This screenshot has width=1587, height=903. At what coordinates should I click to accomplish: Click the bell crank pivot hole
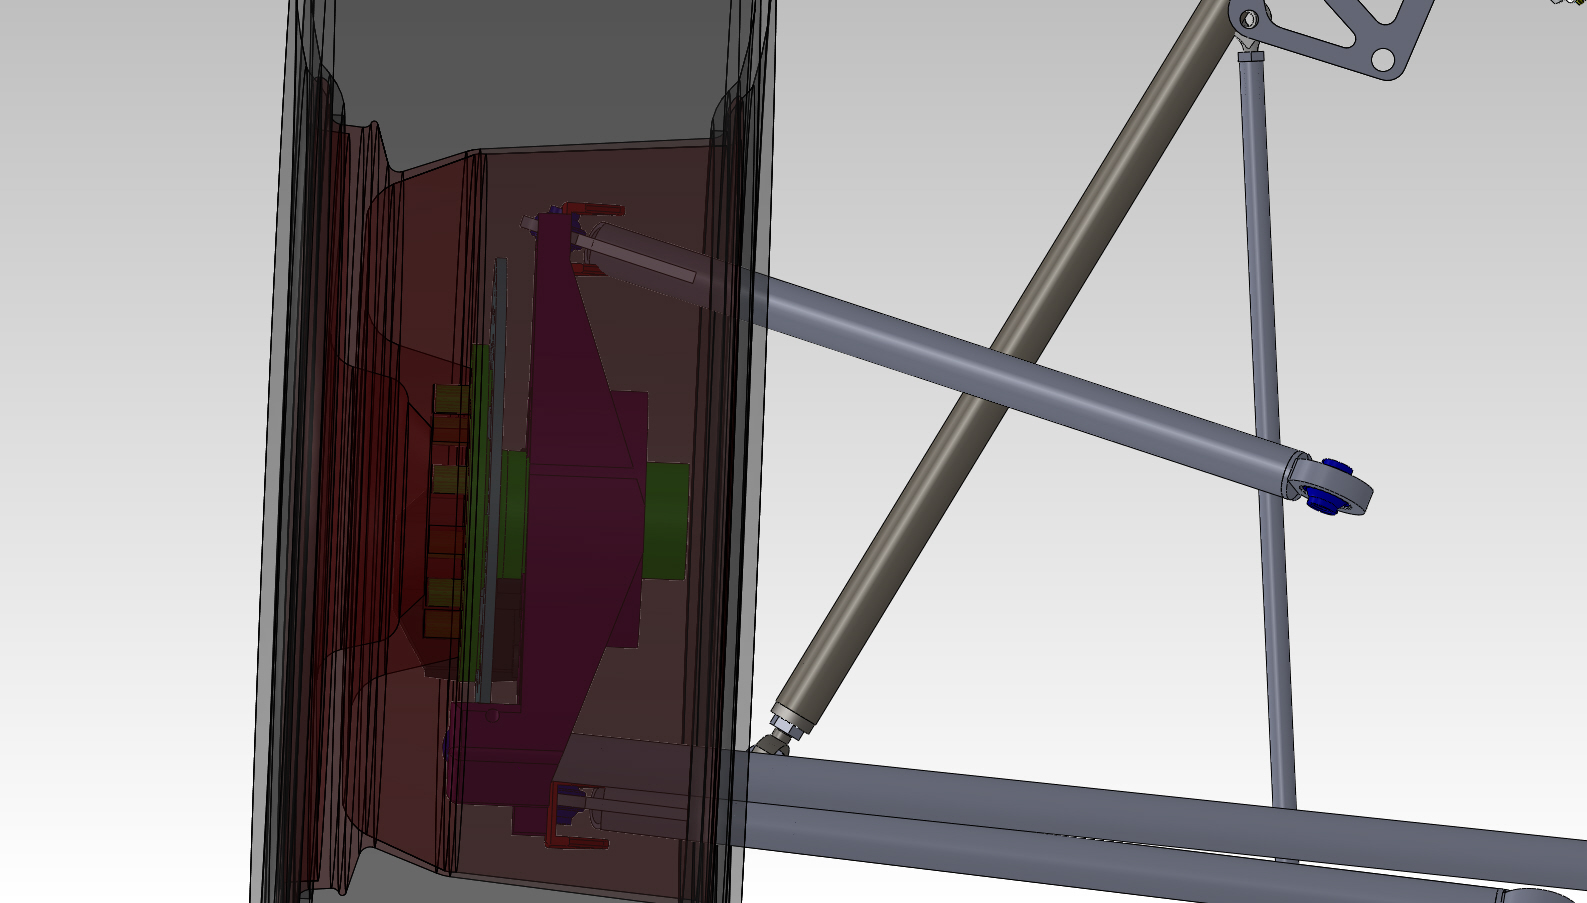click(1249, 19)
